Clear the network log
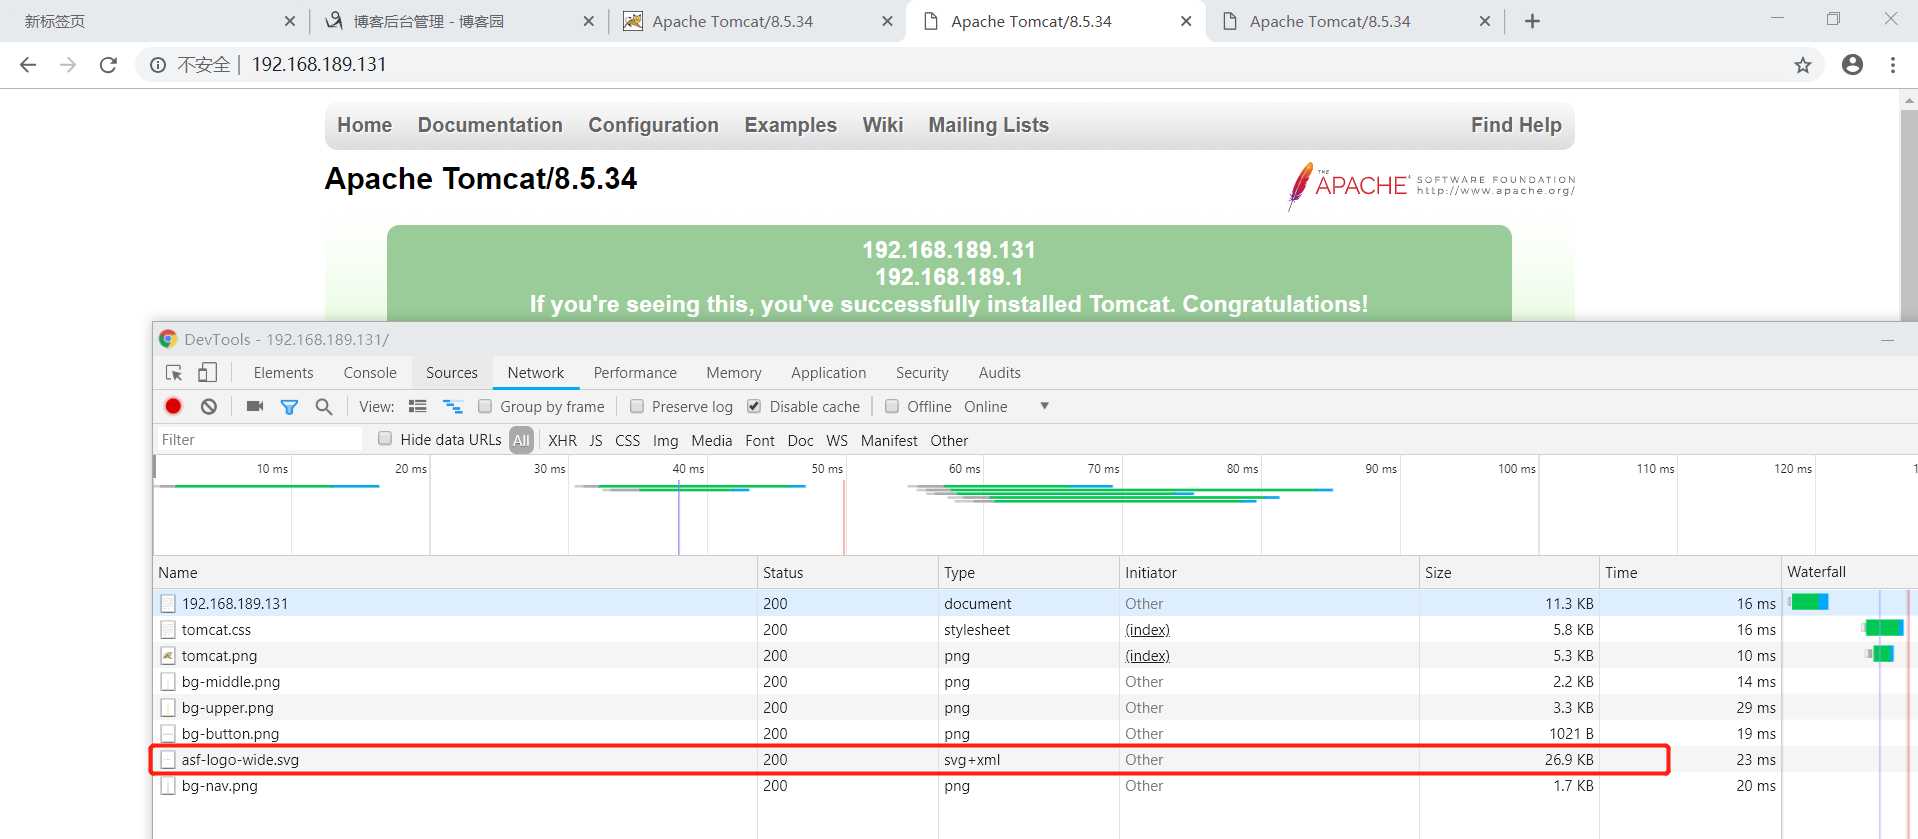The width and height of the screenshot is (1918, 839). coord(208,406)
